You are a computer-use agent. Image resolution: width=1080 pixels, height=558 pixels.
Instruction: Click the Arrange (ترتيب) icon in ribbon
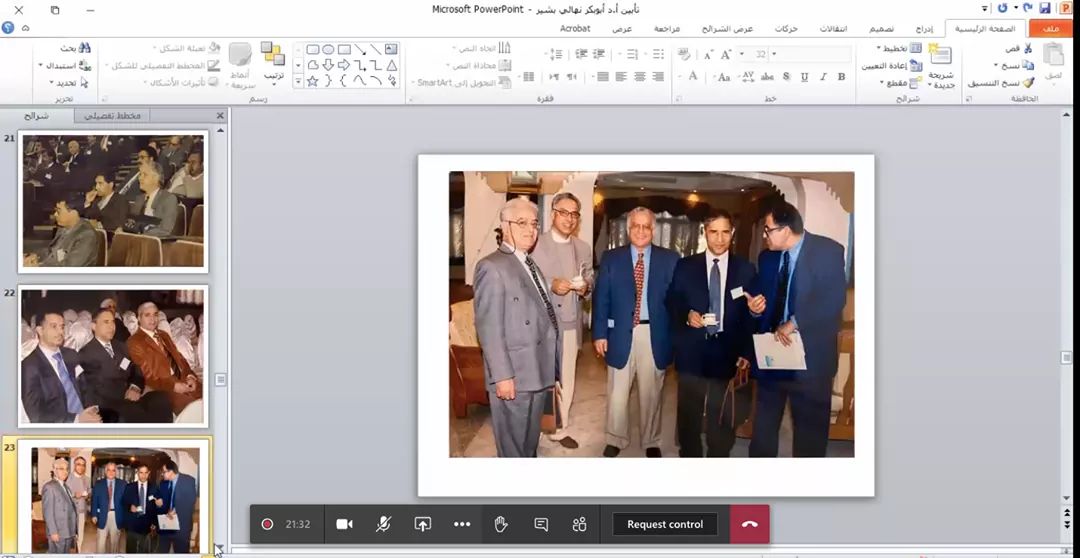point(272,62)
